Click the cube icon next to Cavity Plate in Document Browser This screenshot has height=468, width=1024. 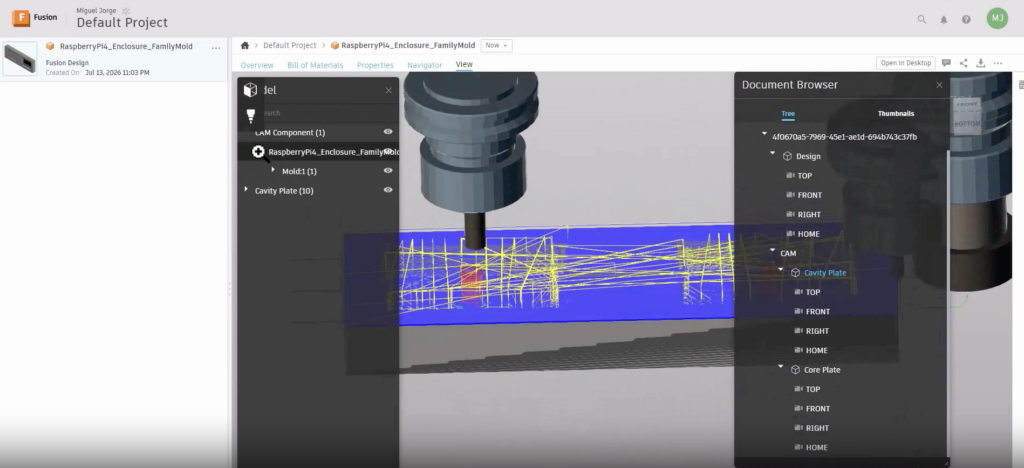point(795,273)
